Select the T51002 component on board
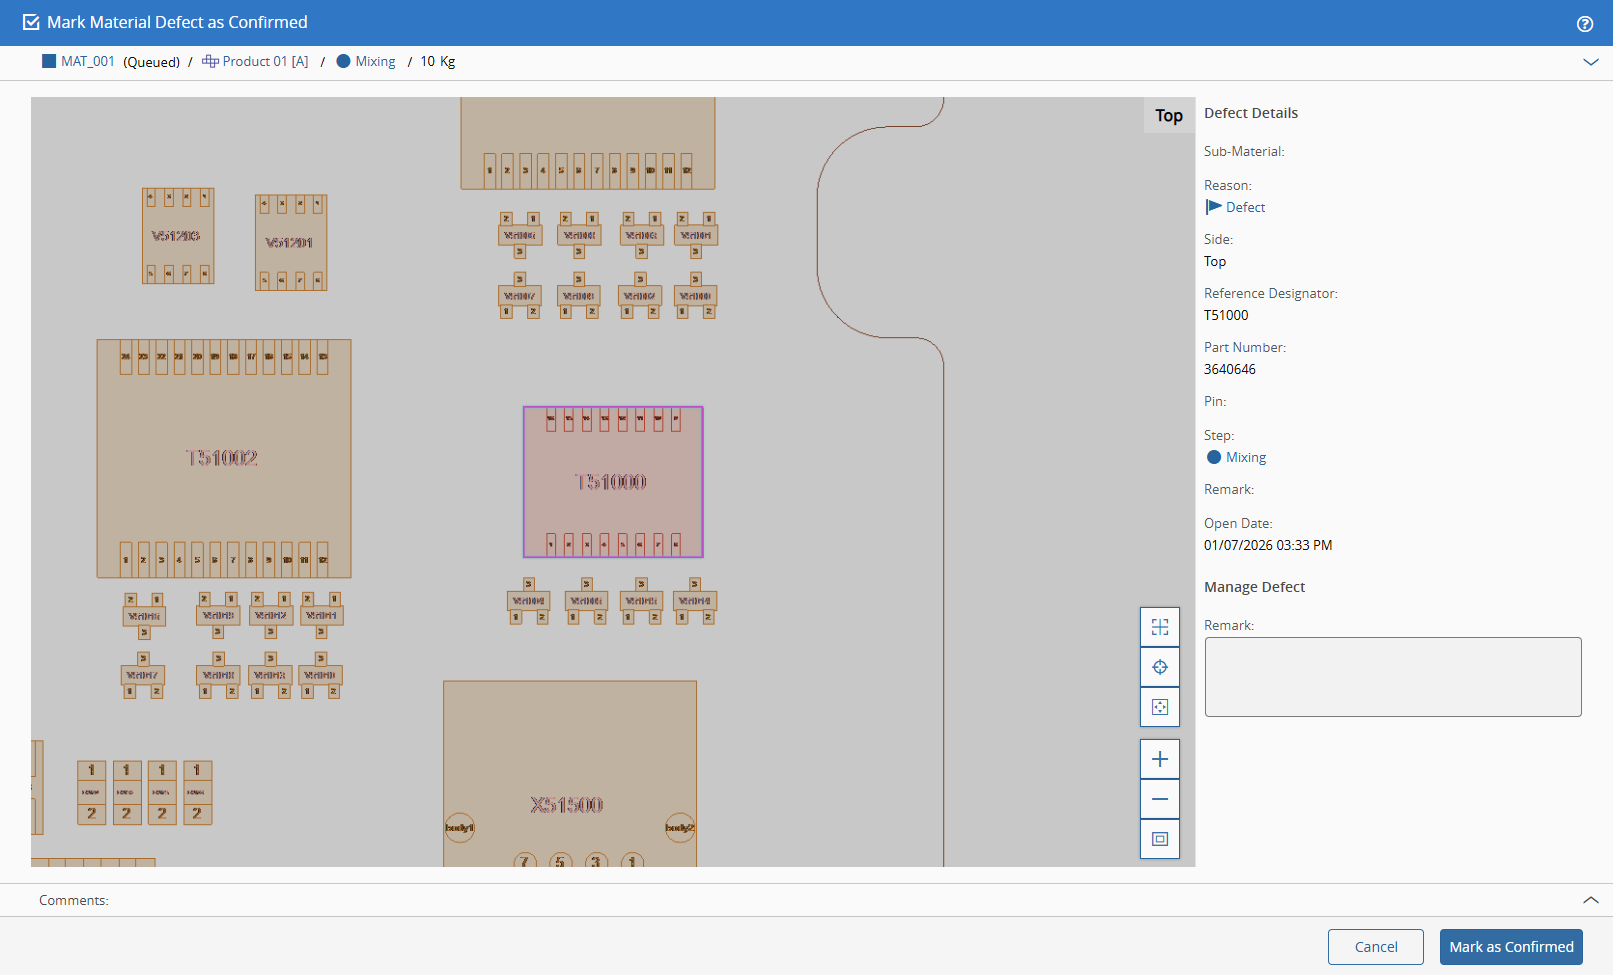The width and height of the screenshot is (1613, 975). pos(223,458)
